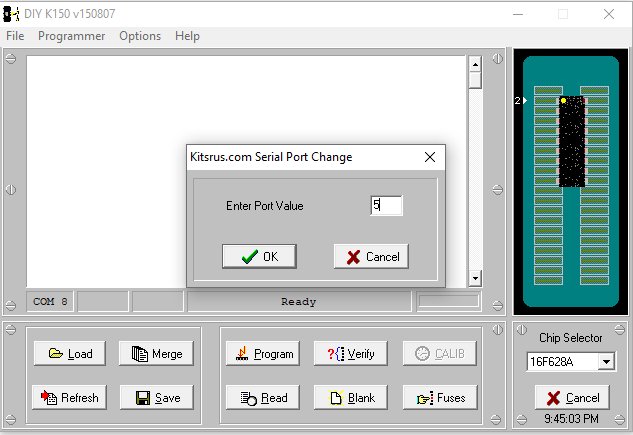The image size is (633, 435).
Task: Click the vertical scrollbar thumb
Action: point(475,79)
